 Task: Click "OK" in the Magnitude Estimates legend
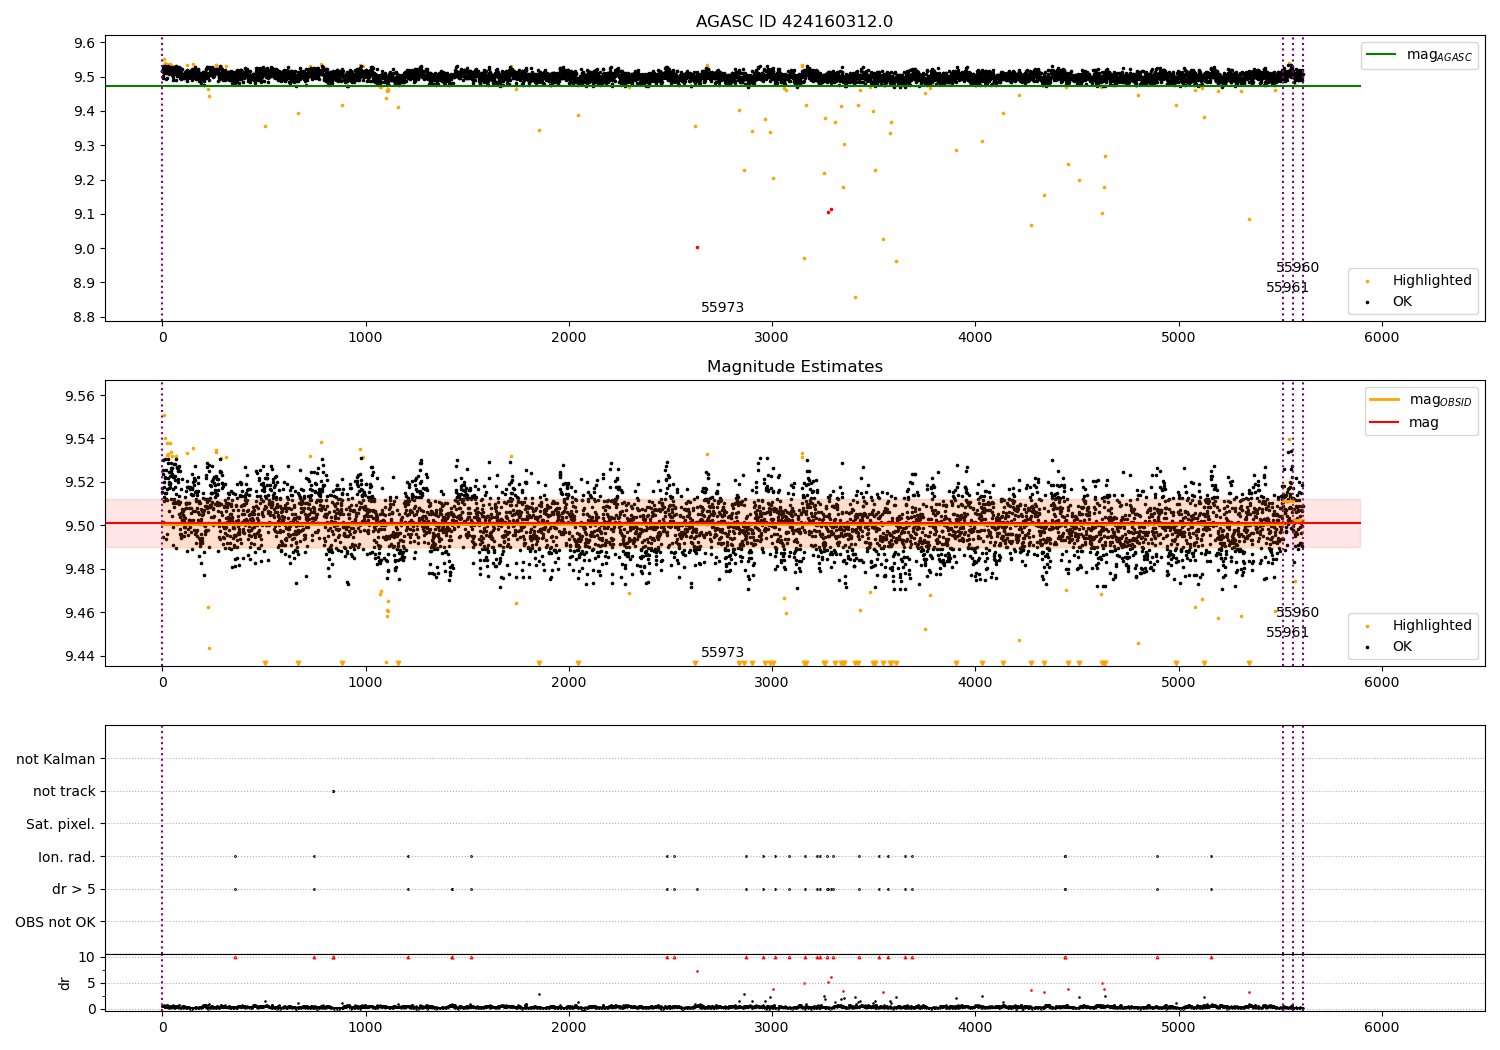point(1390,646)
